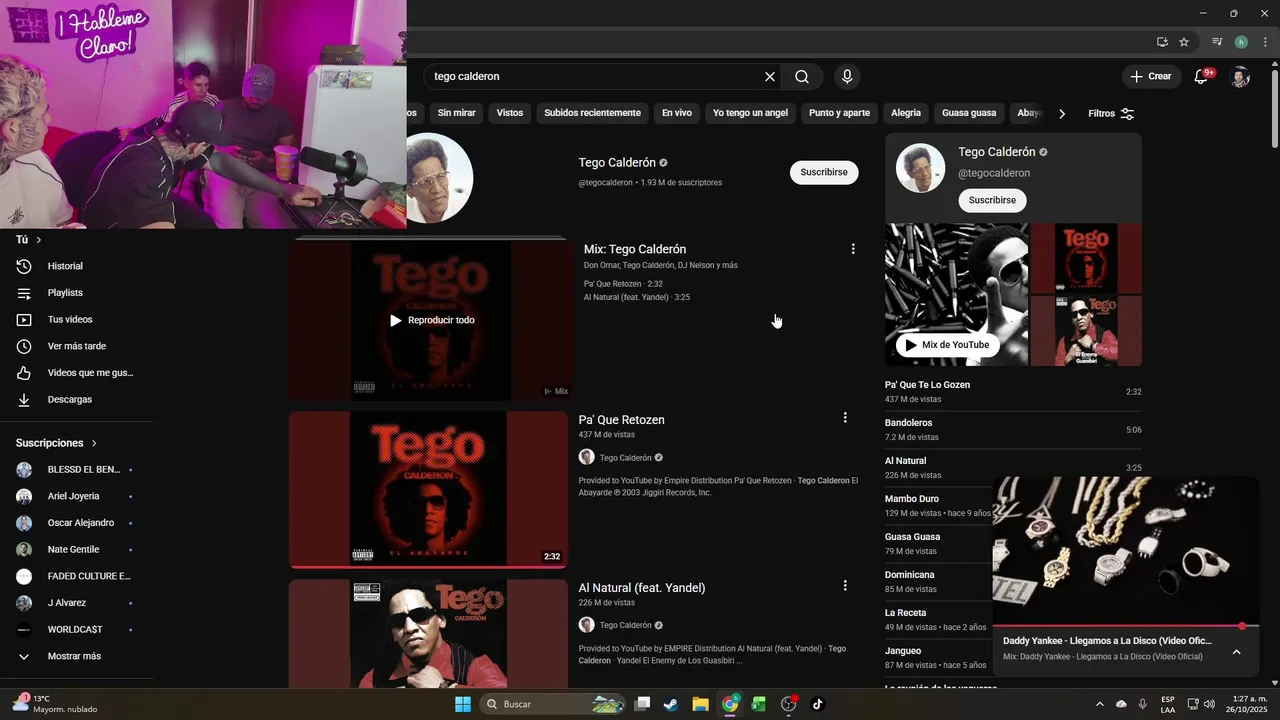
Task: Open the Al Natural video thumbnail
Action: (x=428, y=634)
